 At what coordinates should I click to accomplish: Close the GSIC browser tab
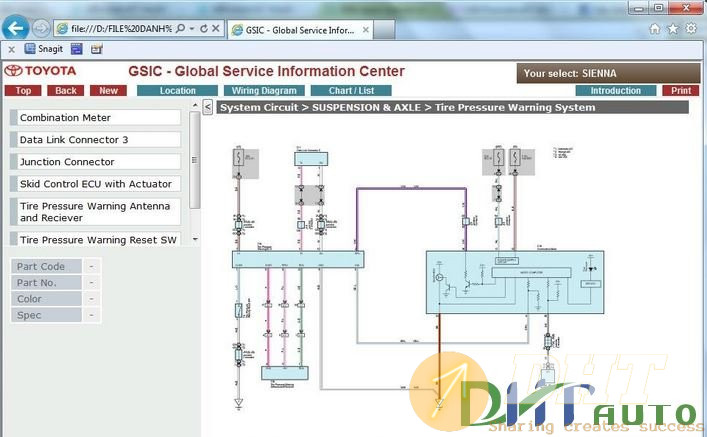click(x=366, y=30)
